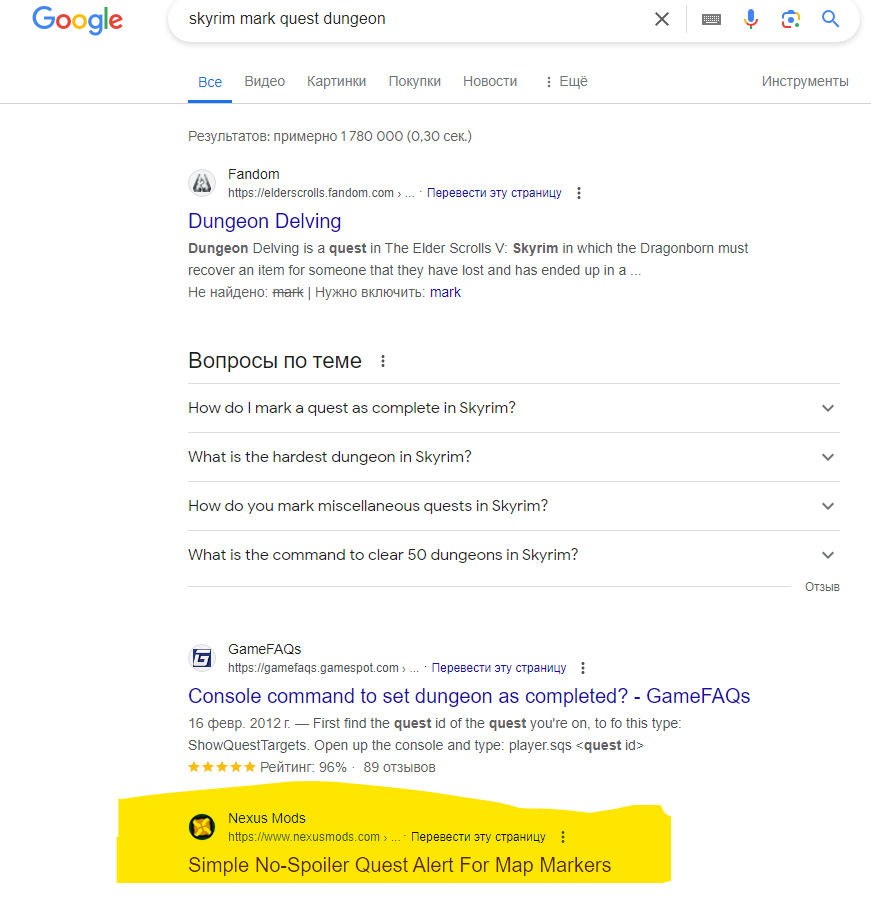Open Console command GameFAQs result link
This screenshot has height=905, width=871.
pos(469,696)
